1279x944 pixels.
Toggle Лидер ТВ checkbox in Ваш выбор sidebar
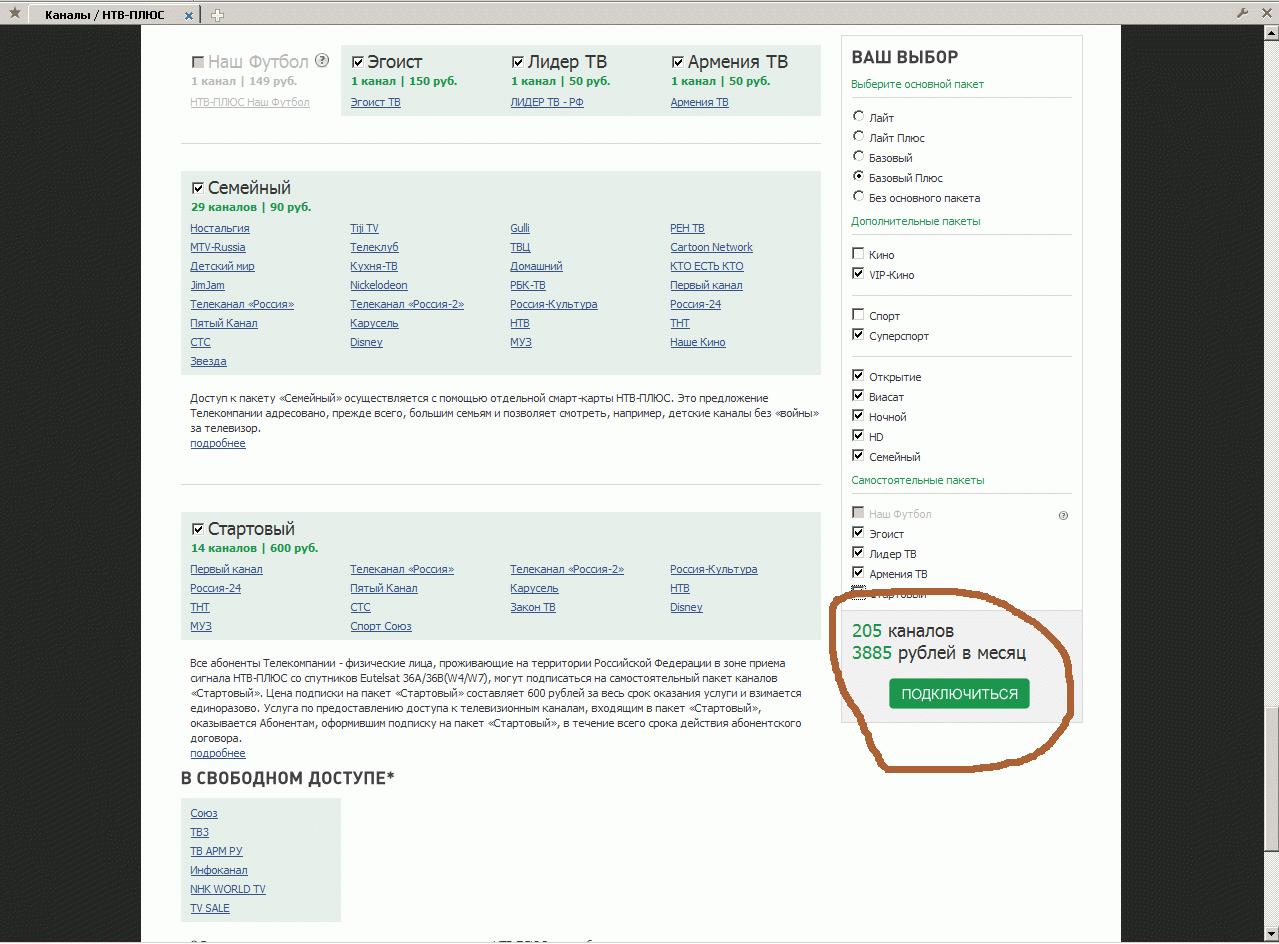click(x=858, y=552)
